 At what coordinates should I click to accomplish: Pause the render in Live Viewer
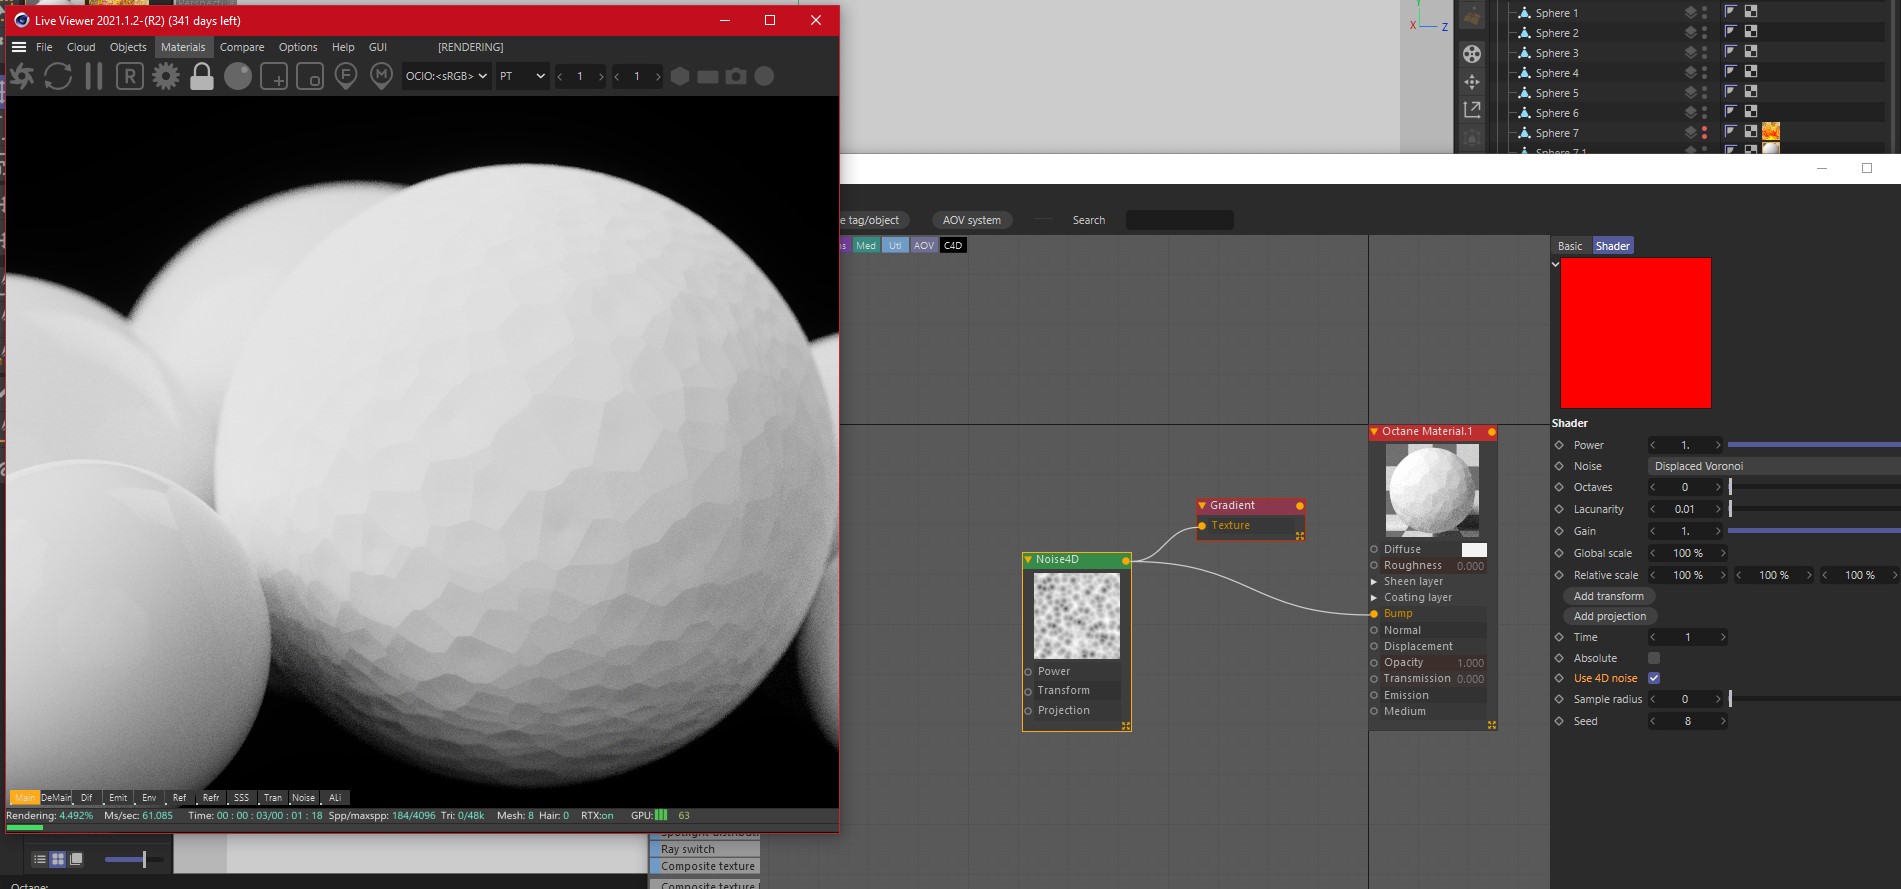(x=94, y=76)
